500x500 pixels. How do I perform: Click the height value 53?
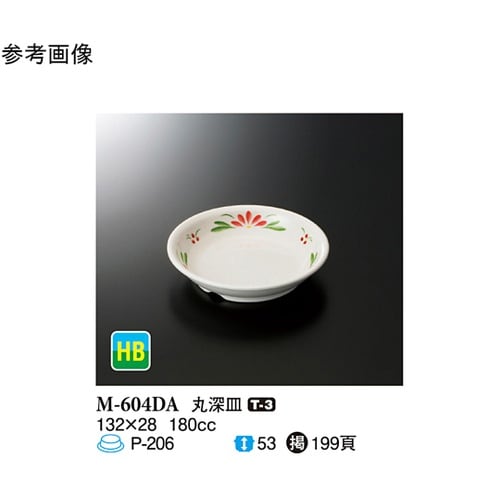267,444
